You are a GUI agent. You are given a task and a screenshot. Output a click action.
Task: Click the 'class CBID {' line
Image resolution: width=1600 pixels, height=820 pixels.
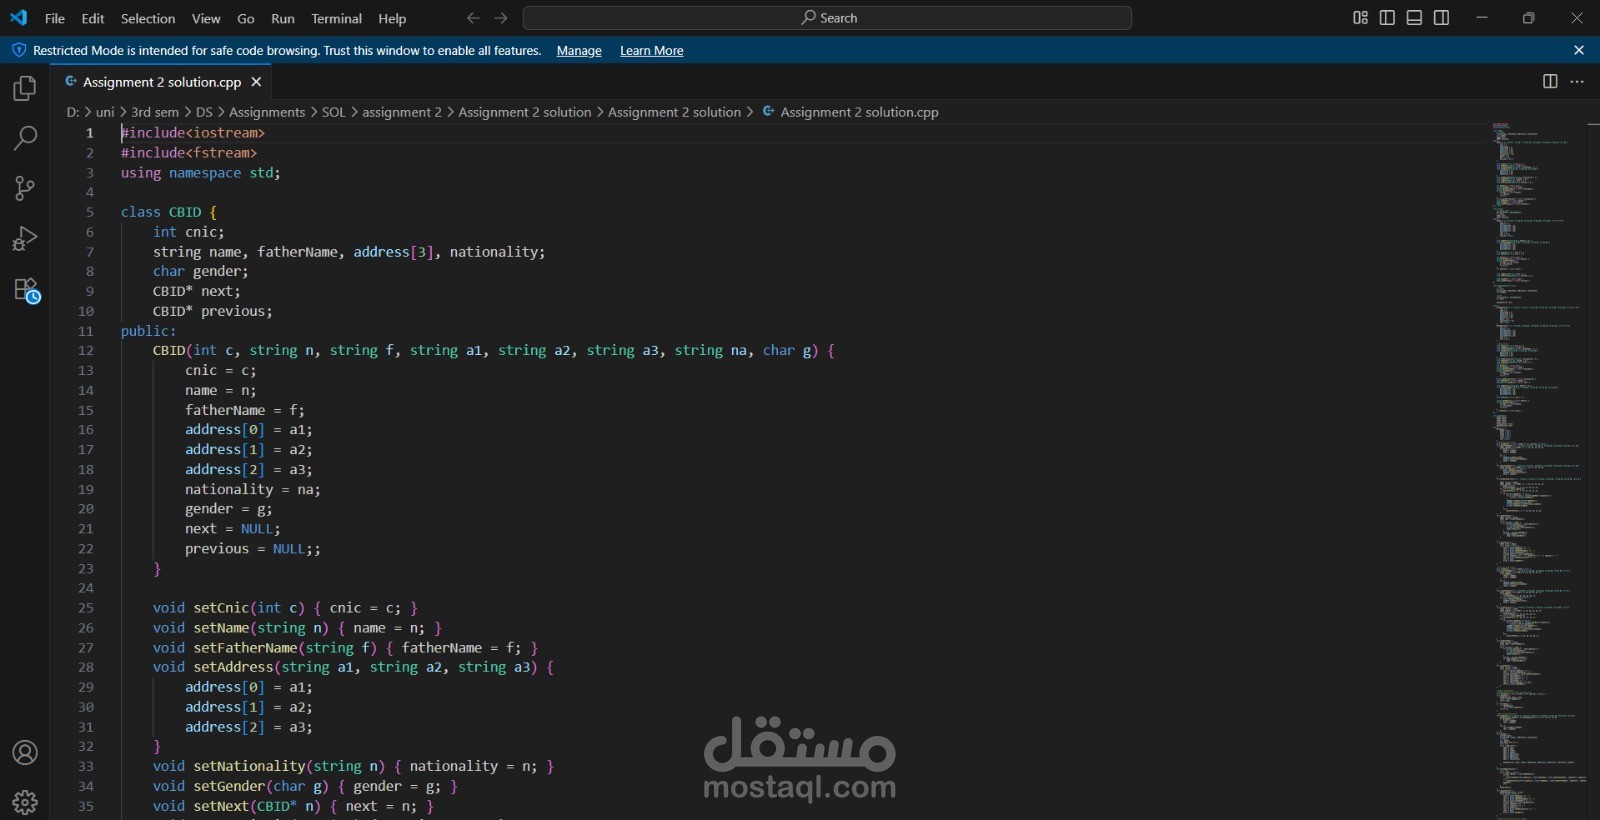click(169, 212)
